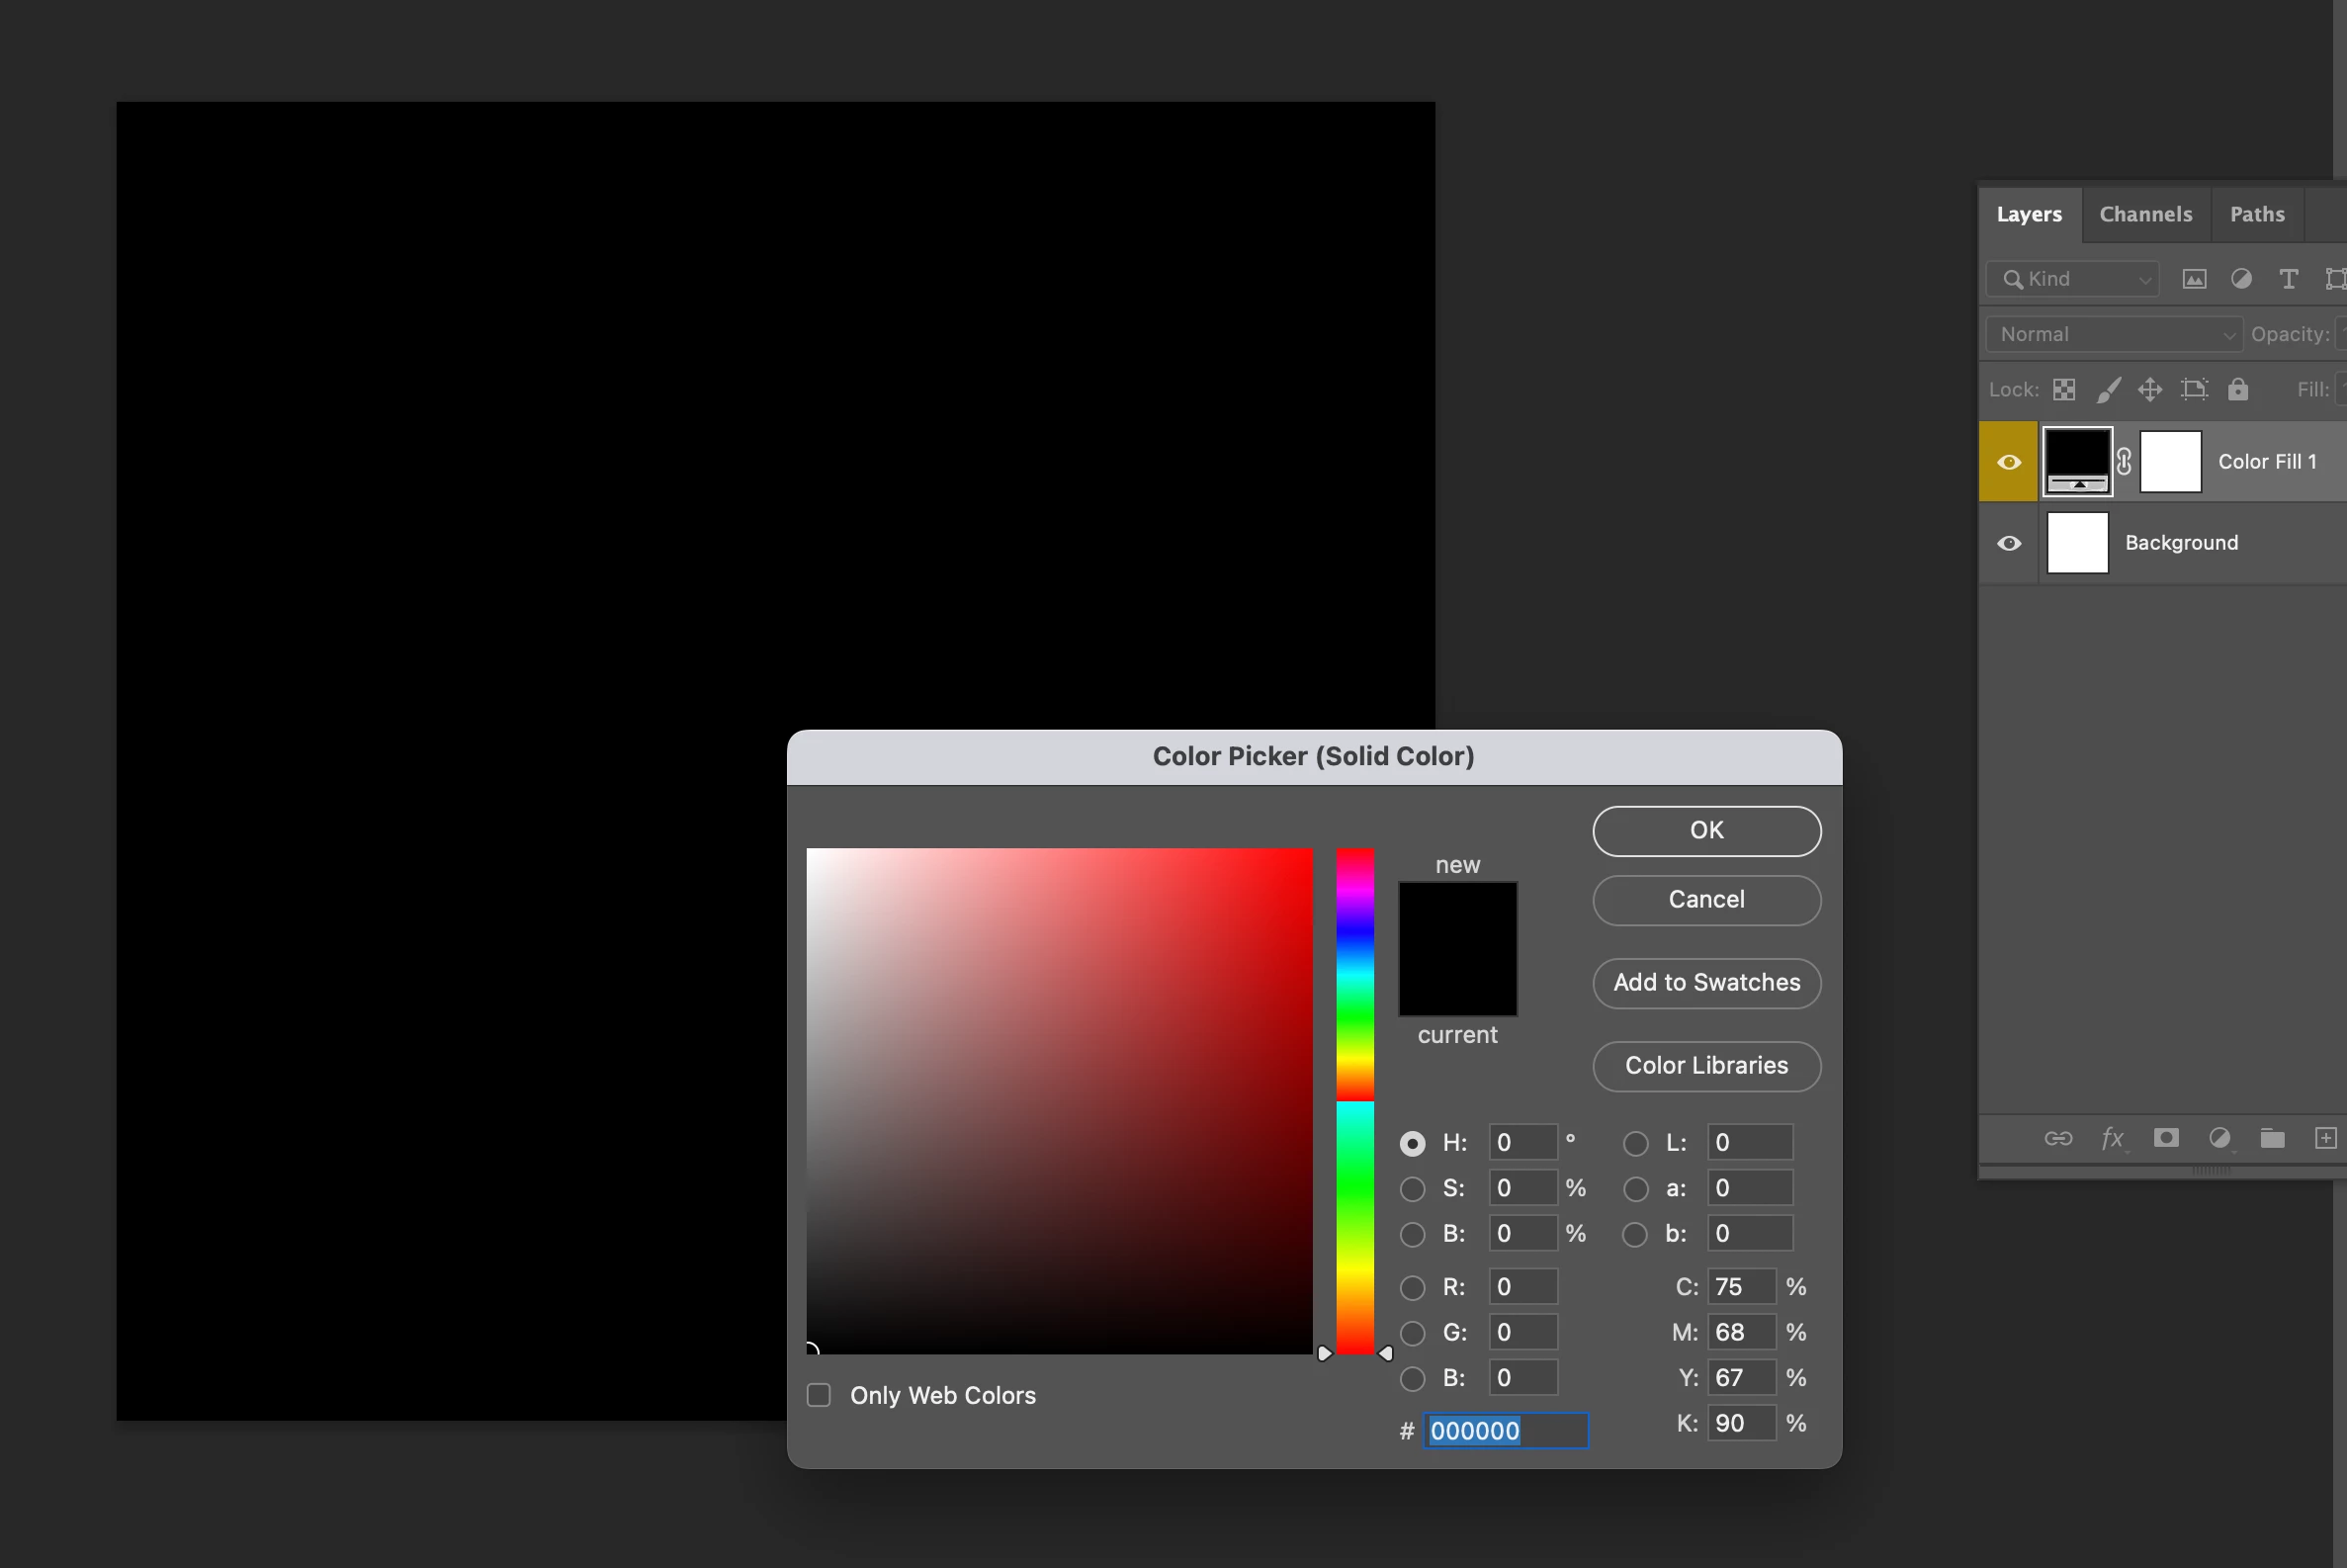This screenshot has height=1568, width=2347.
Task: Filter layers by pixel layer icon
Action: click(2194, 279)
